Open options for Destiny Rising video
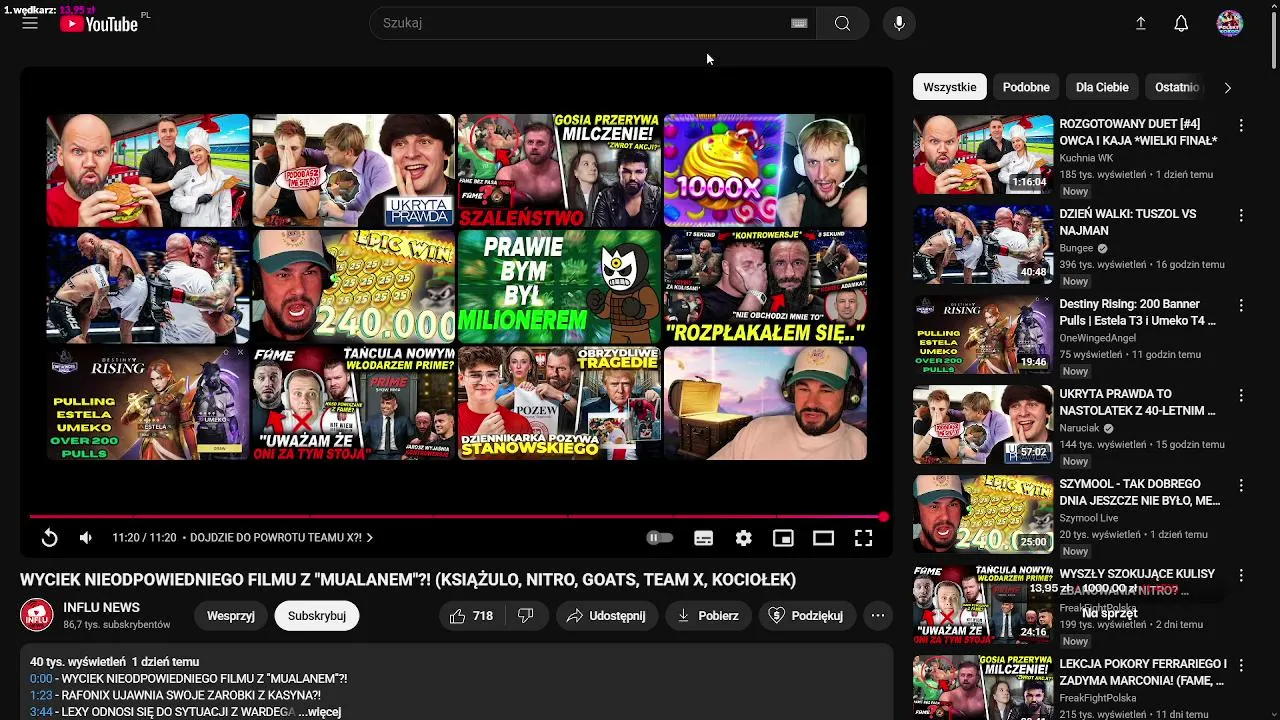 (1241, 306)
